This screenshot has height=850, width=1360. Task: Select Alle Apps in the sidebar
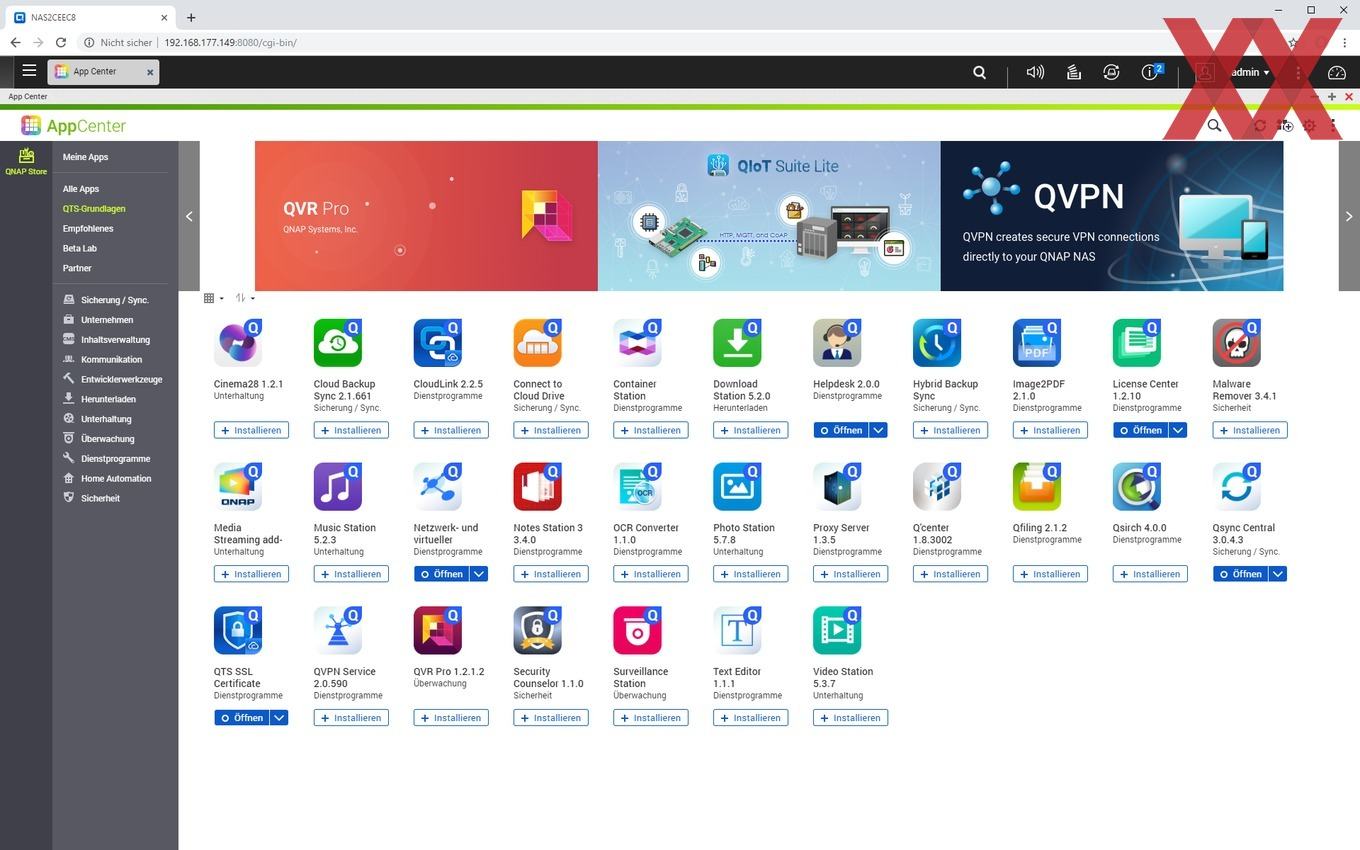81,189
